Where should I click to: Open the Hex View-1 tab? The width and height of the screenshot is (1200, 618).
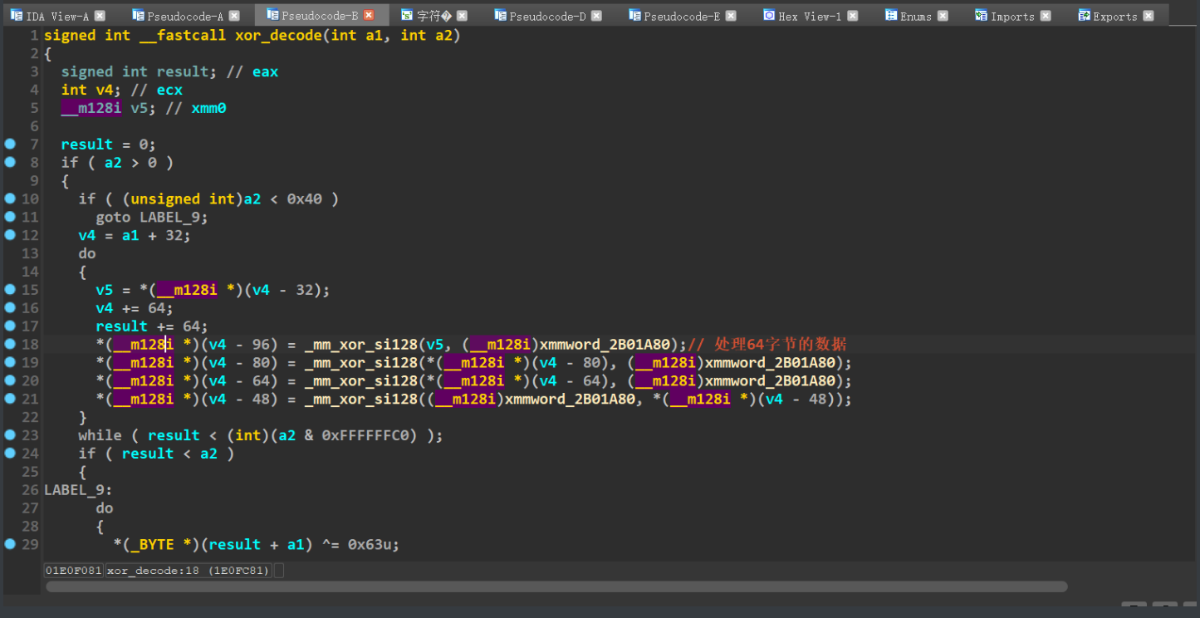coord(809,16)
